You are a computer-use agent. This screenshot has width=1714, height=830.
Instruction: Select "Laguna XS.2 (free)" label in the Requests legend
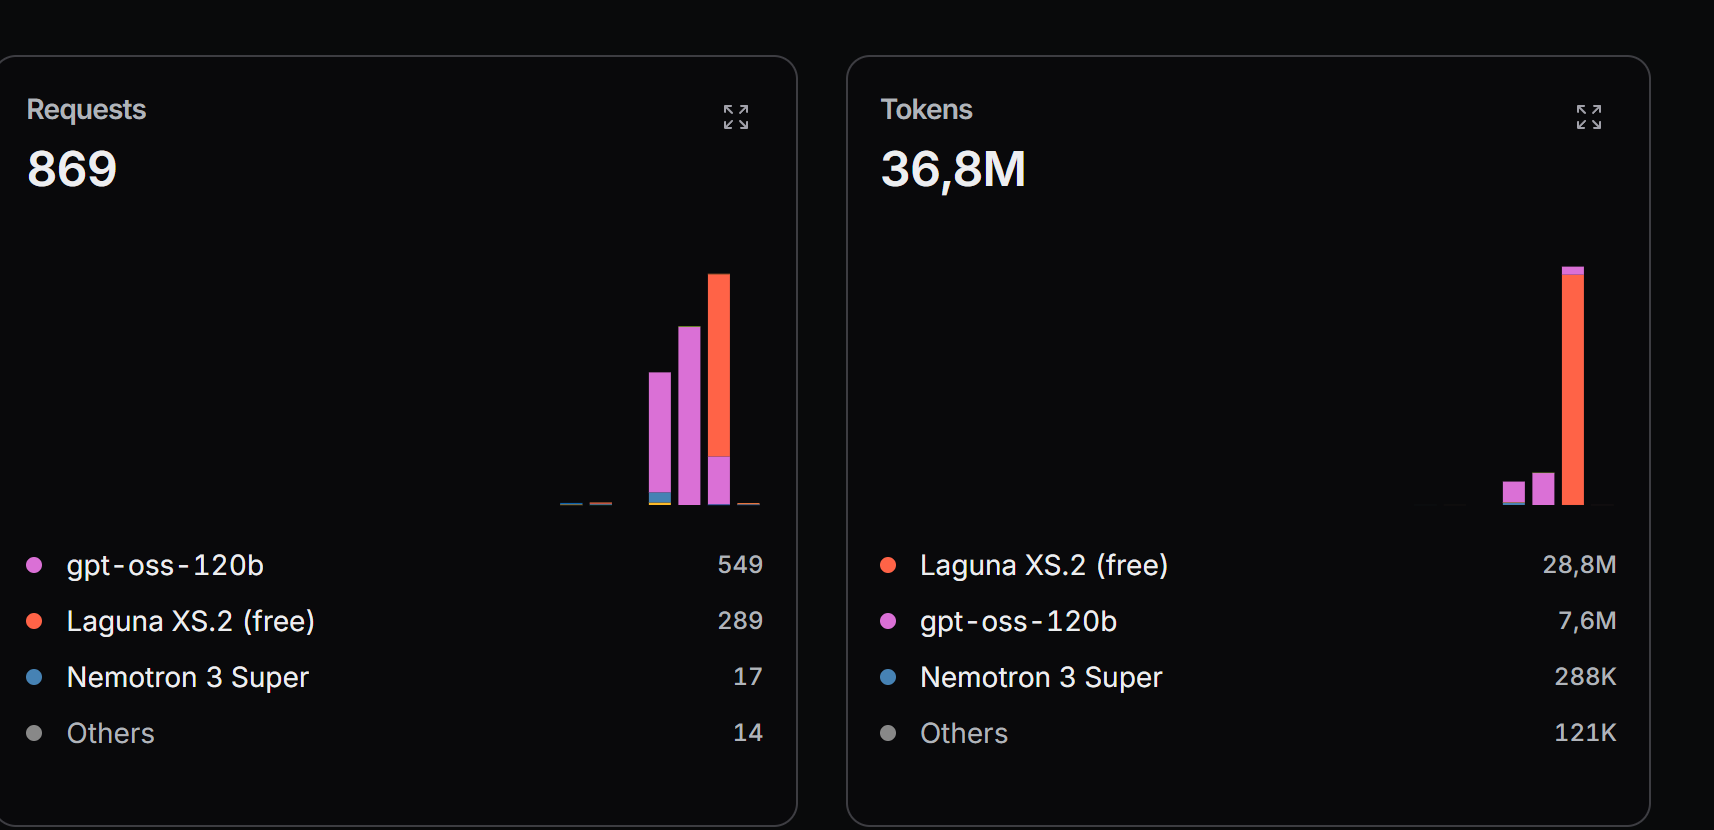click(191, 621)
